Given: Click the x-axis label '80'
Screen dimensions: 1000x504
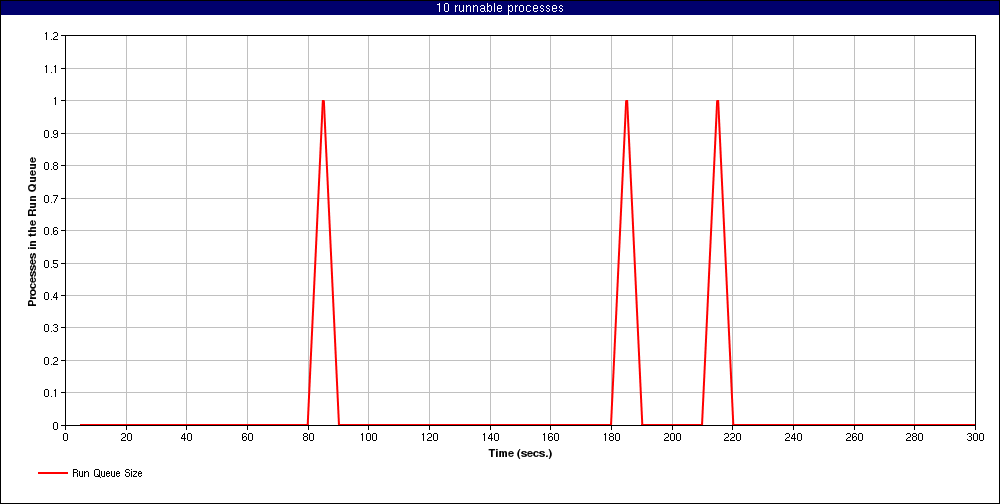Looking at the screenshot, I should 308,437.
